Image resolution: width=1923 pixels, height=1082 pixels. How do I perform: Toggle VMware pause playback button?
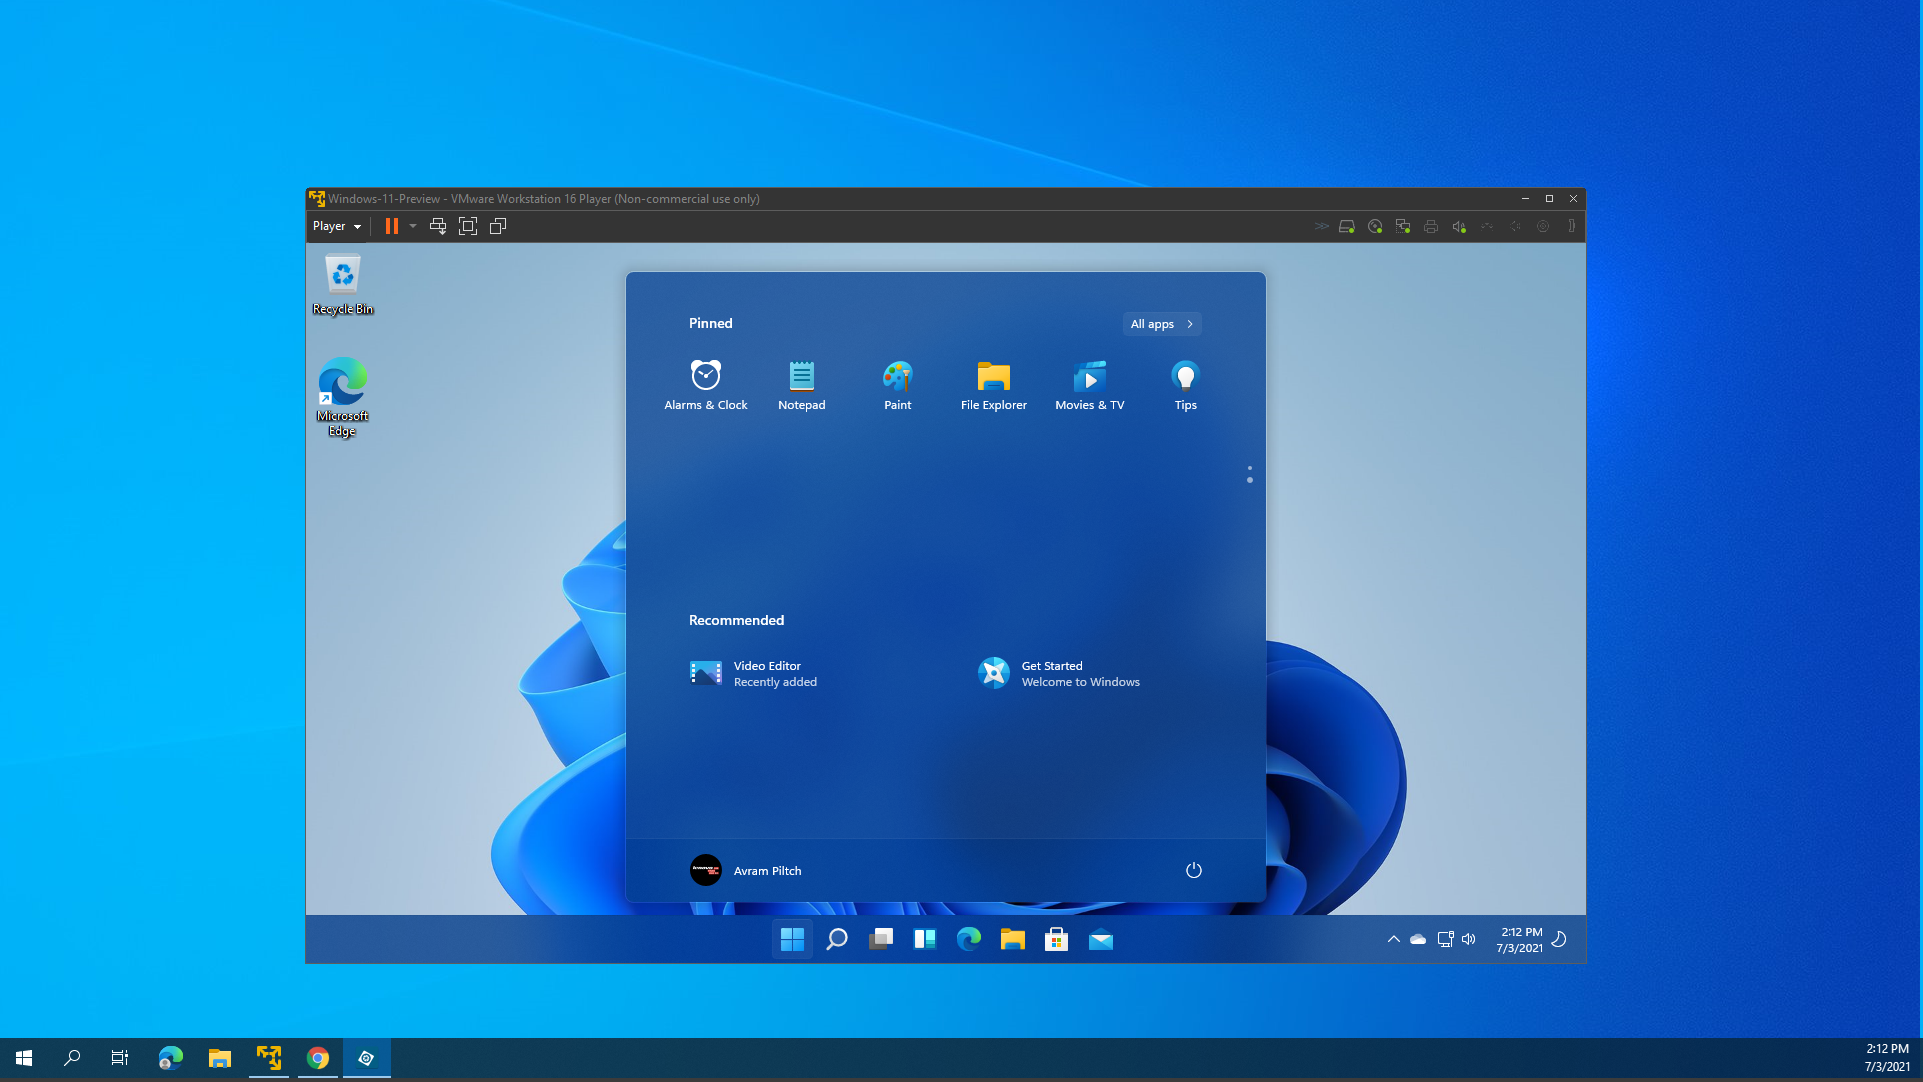[392, 226]
